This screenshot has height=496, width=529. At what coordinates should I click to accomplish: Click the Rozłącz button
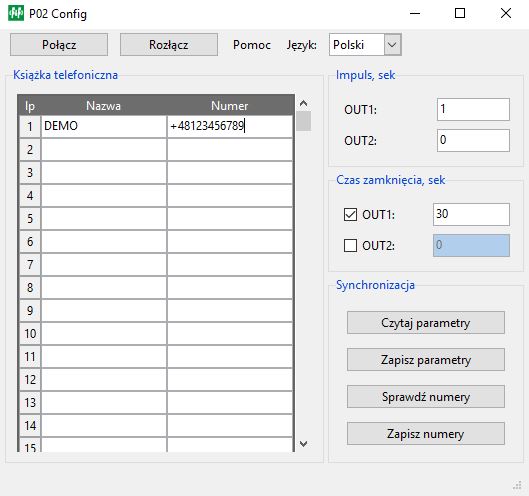coord(169,45)
